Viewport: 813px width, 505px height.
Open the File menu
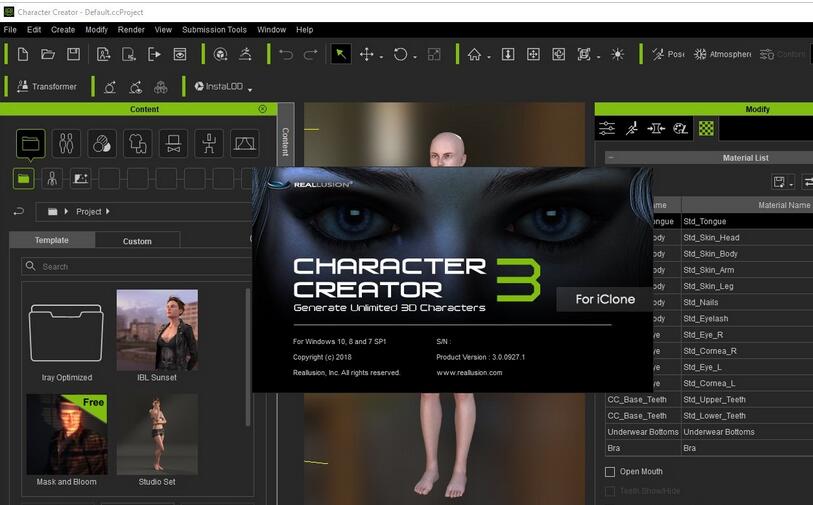10,30
